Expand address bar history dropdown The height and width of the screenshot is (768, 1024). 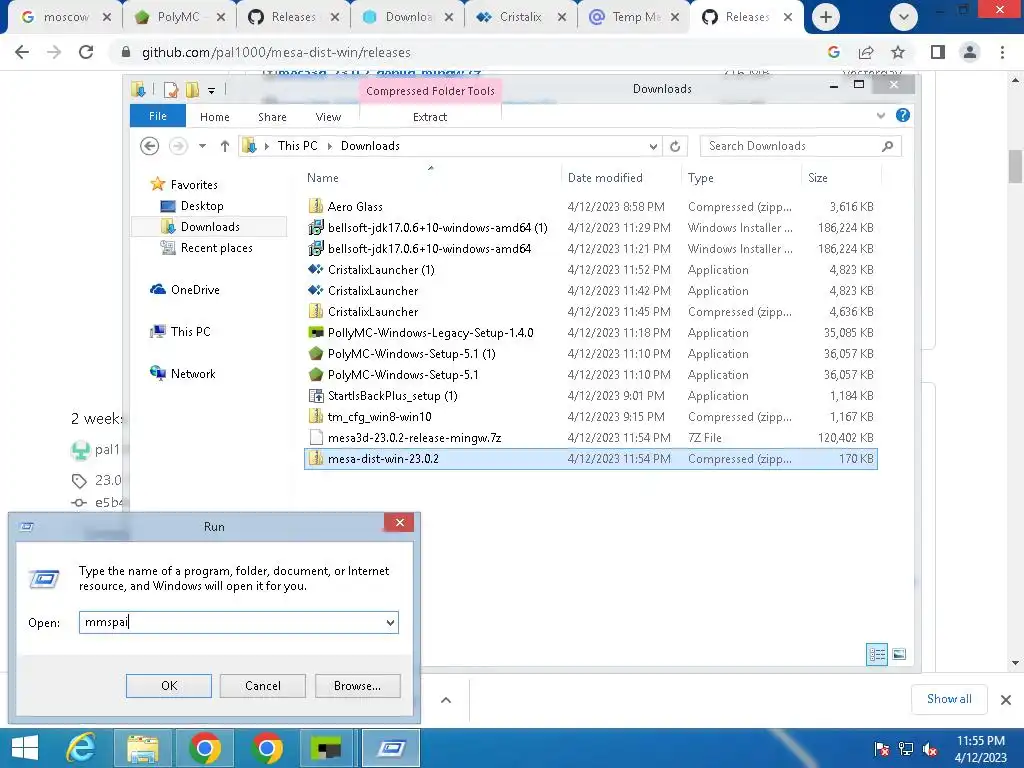653,146
